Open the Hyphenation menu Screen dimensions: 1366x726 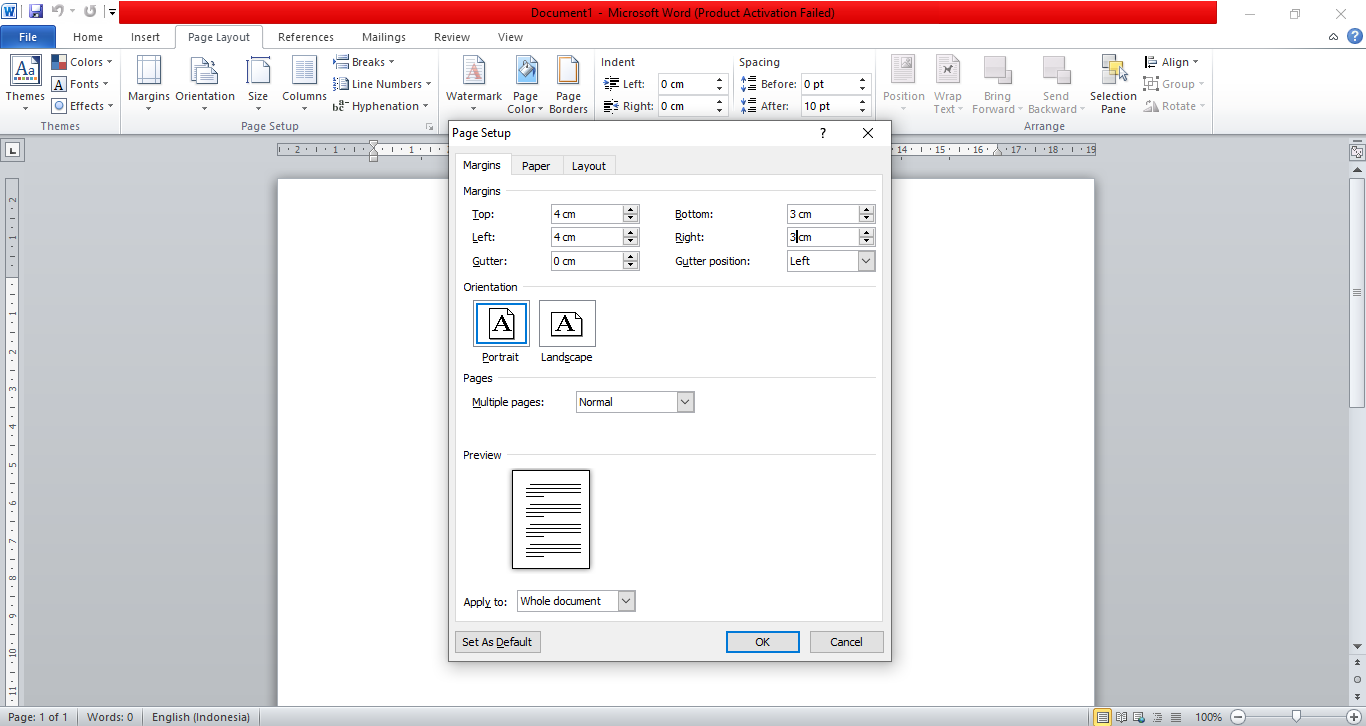378,105
